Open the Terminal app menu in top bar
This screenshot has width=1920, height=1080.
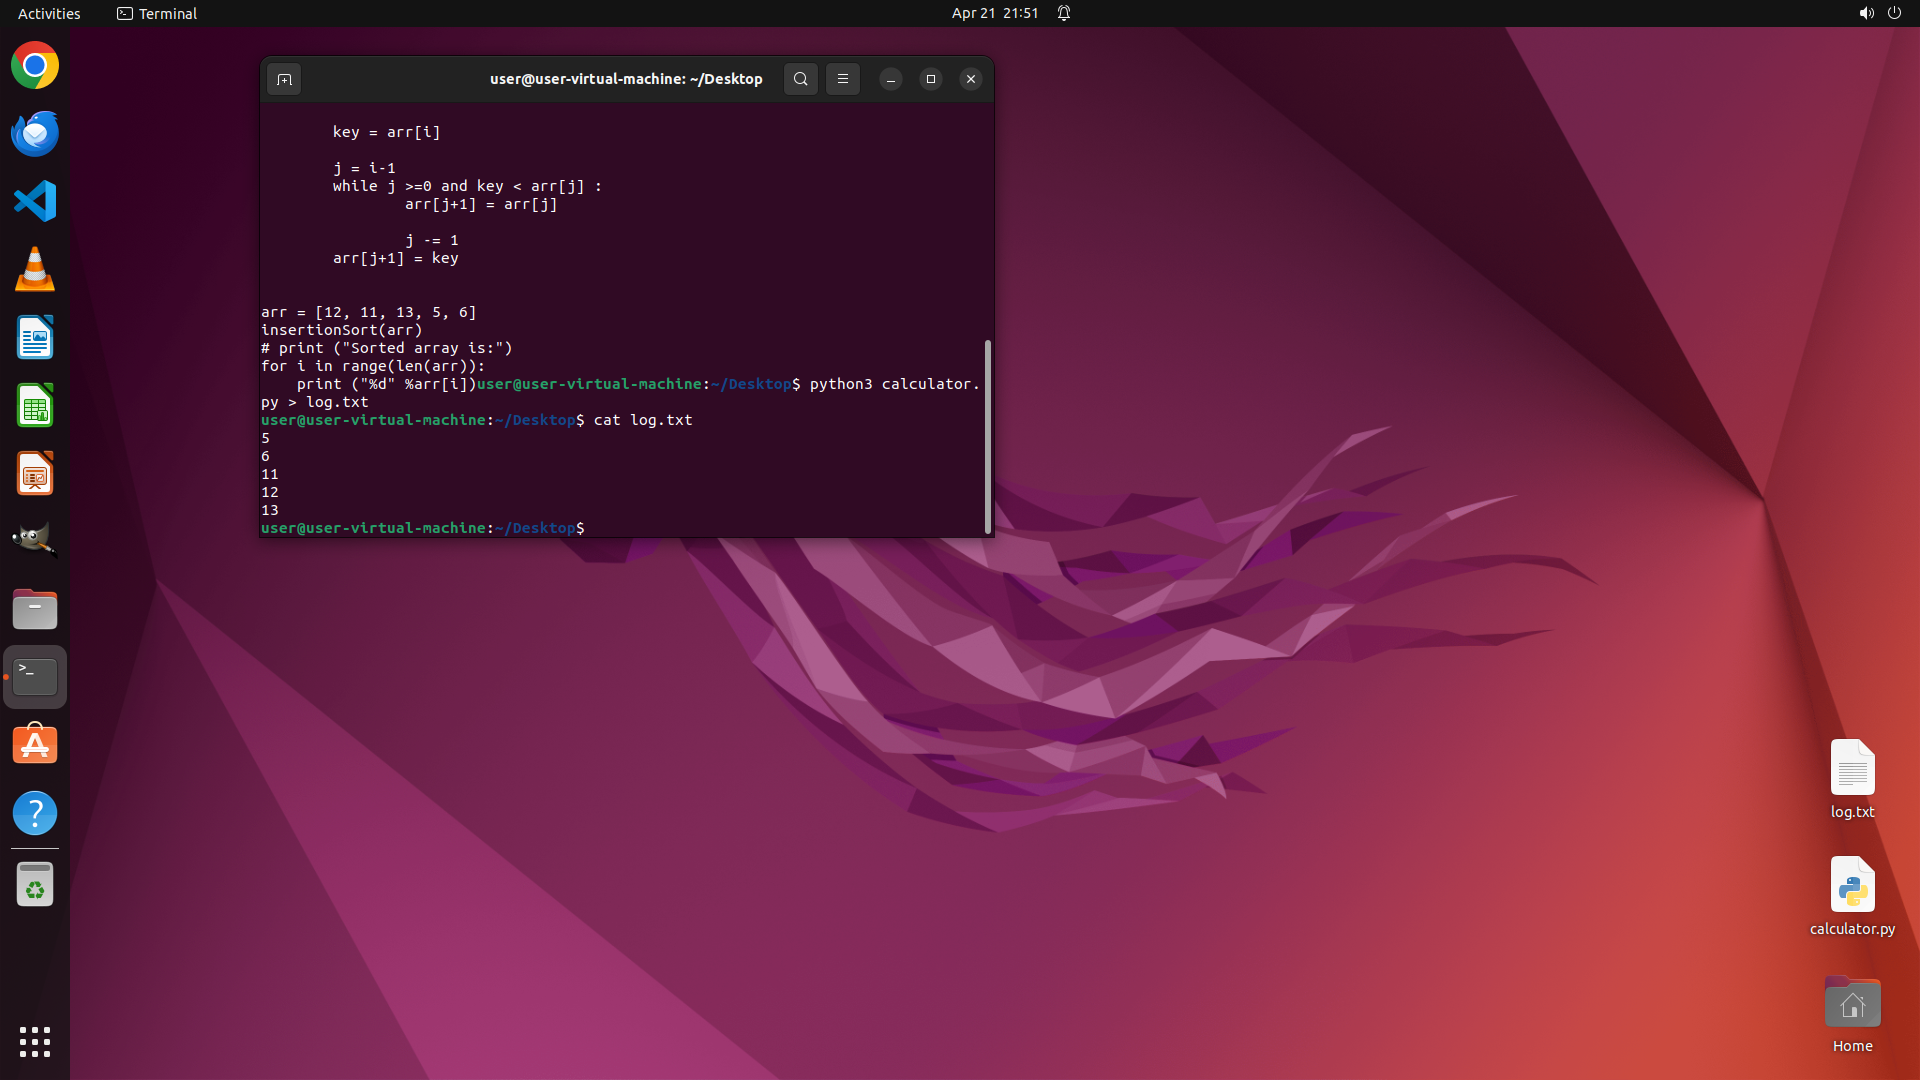157,13
